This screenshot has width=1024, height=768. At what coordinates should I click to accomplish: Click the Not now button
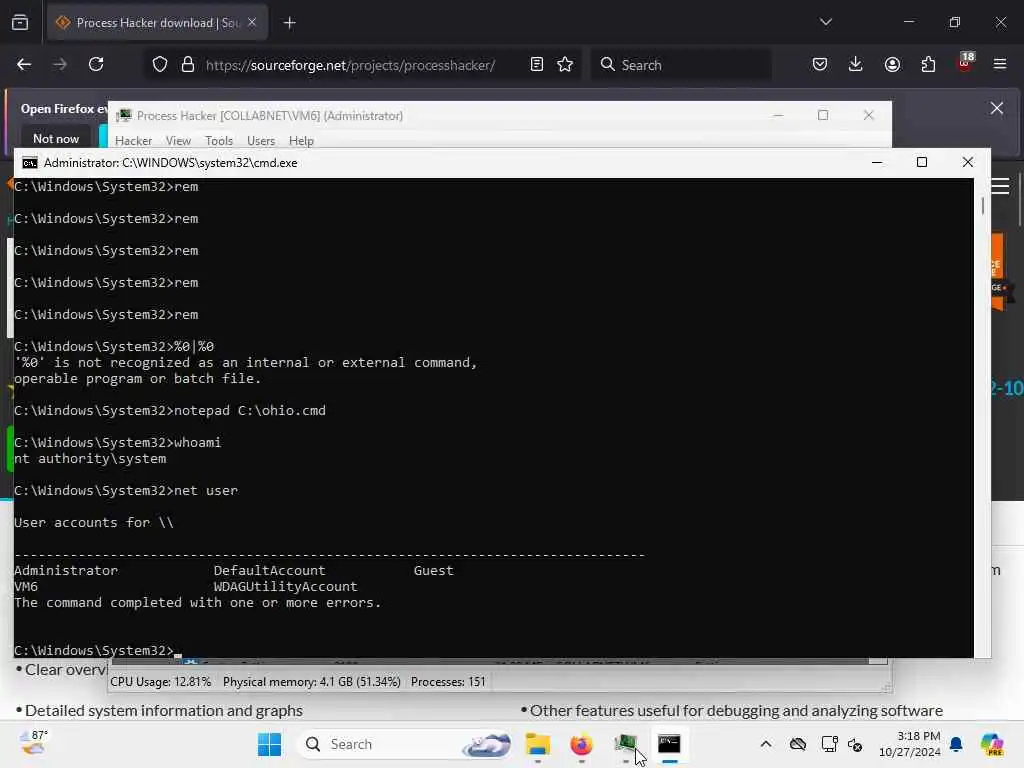click(x=56, y=138)
